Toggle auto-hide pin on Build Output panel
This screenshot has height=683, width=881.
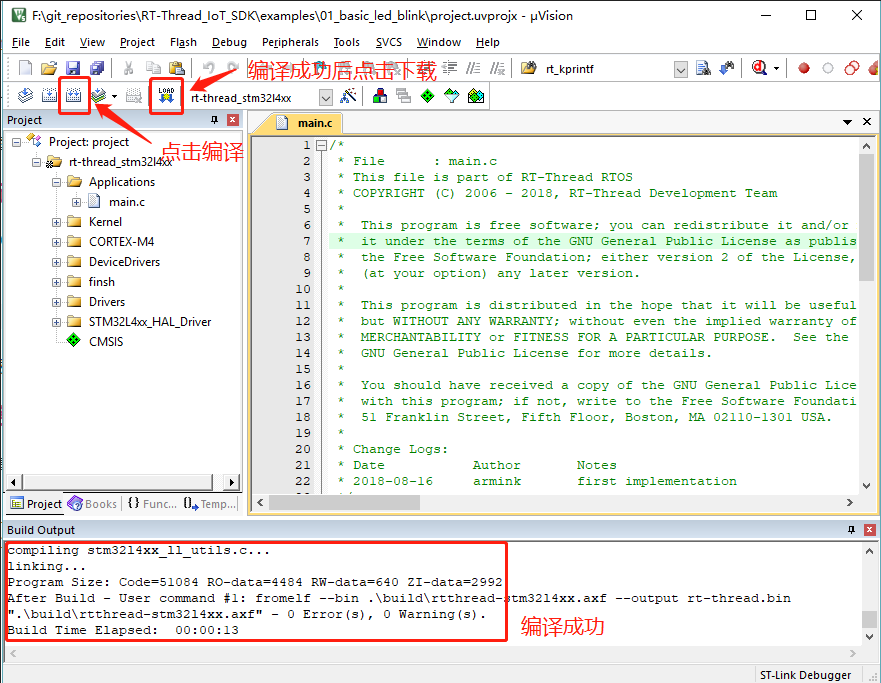click(851, 530)
